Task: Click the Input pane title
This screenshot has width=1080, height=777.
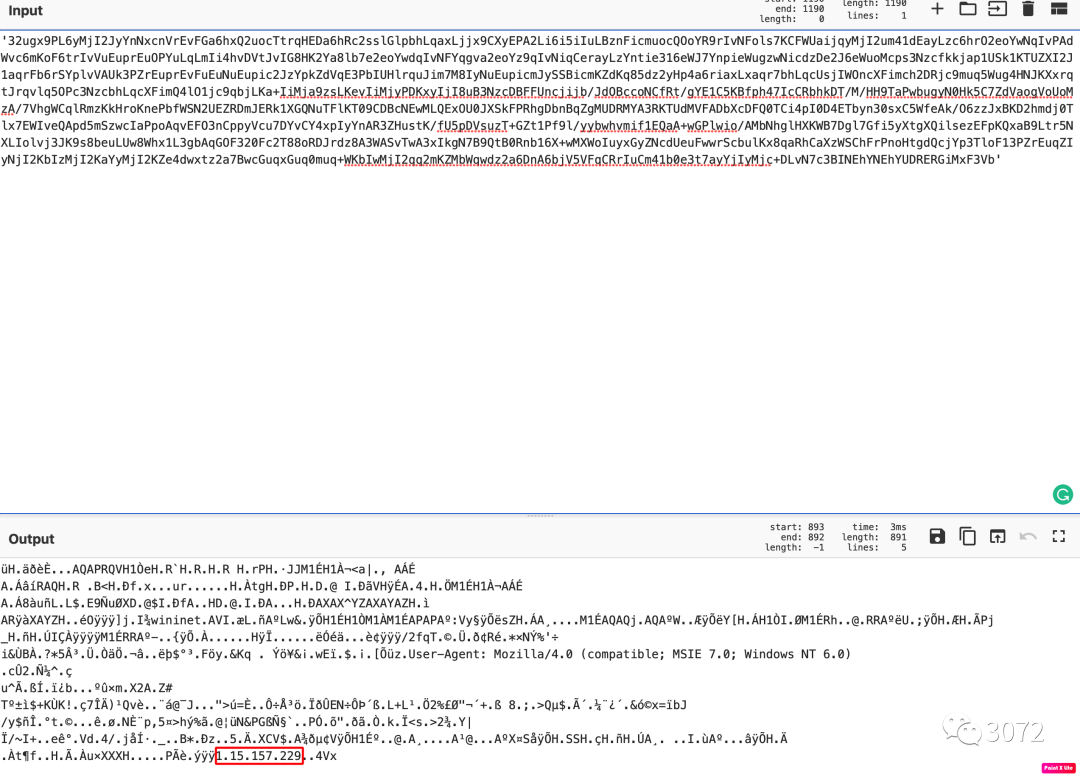Action: click(x=25, y=10)
